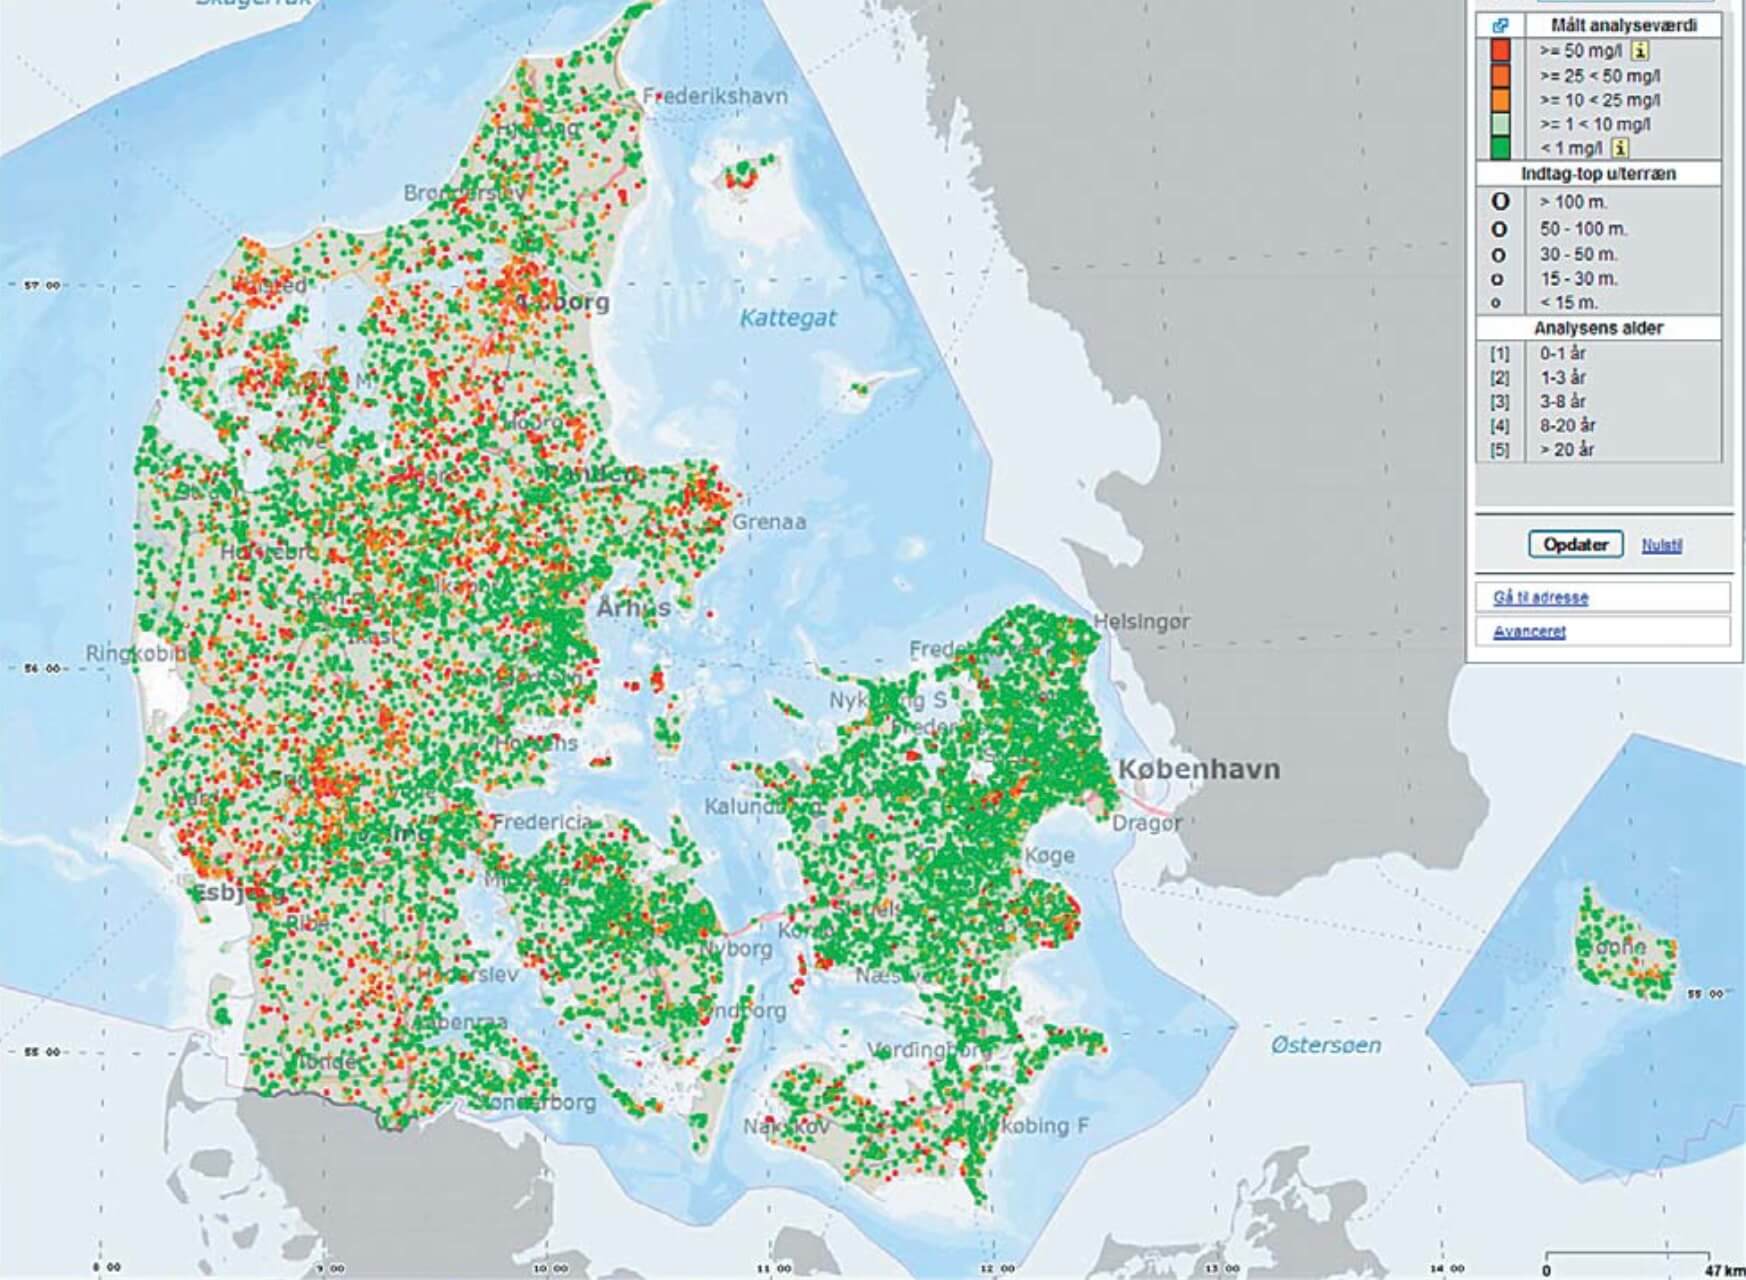
Task: Pick the light green >= 1 < 10 mg/l swatch
Action: click(x=1500, y=124)
